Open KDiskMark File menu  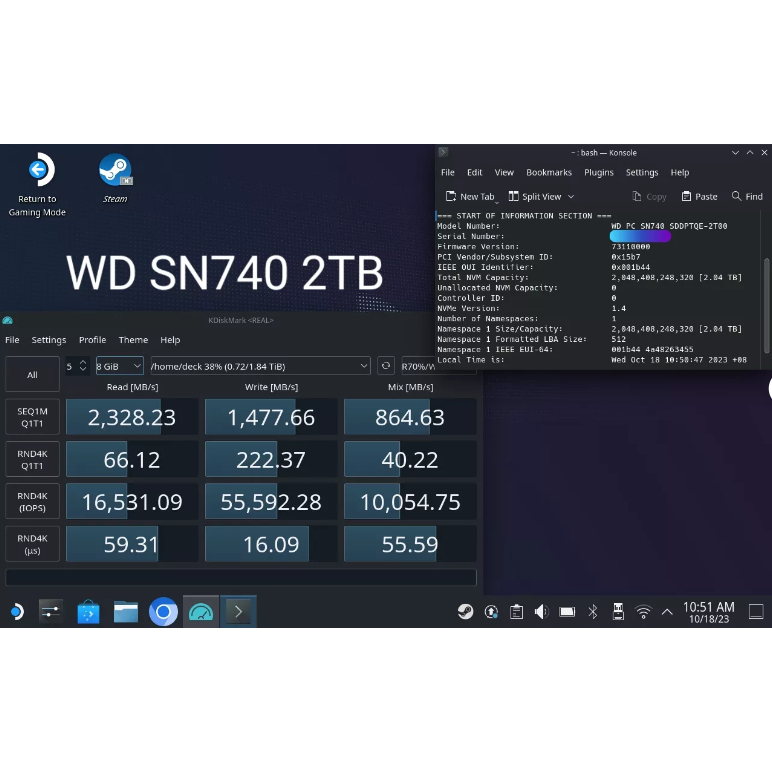tap(12, 340)
